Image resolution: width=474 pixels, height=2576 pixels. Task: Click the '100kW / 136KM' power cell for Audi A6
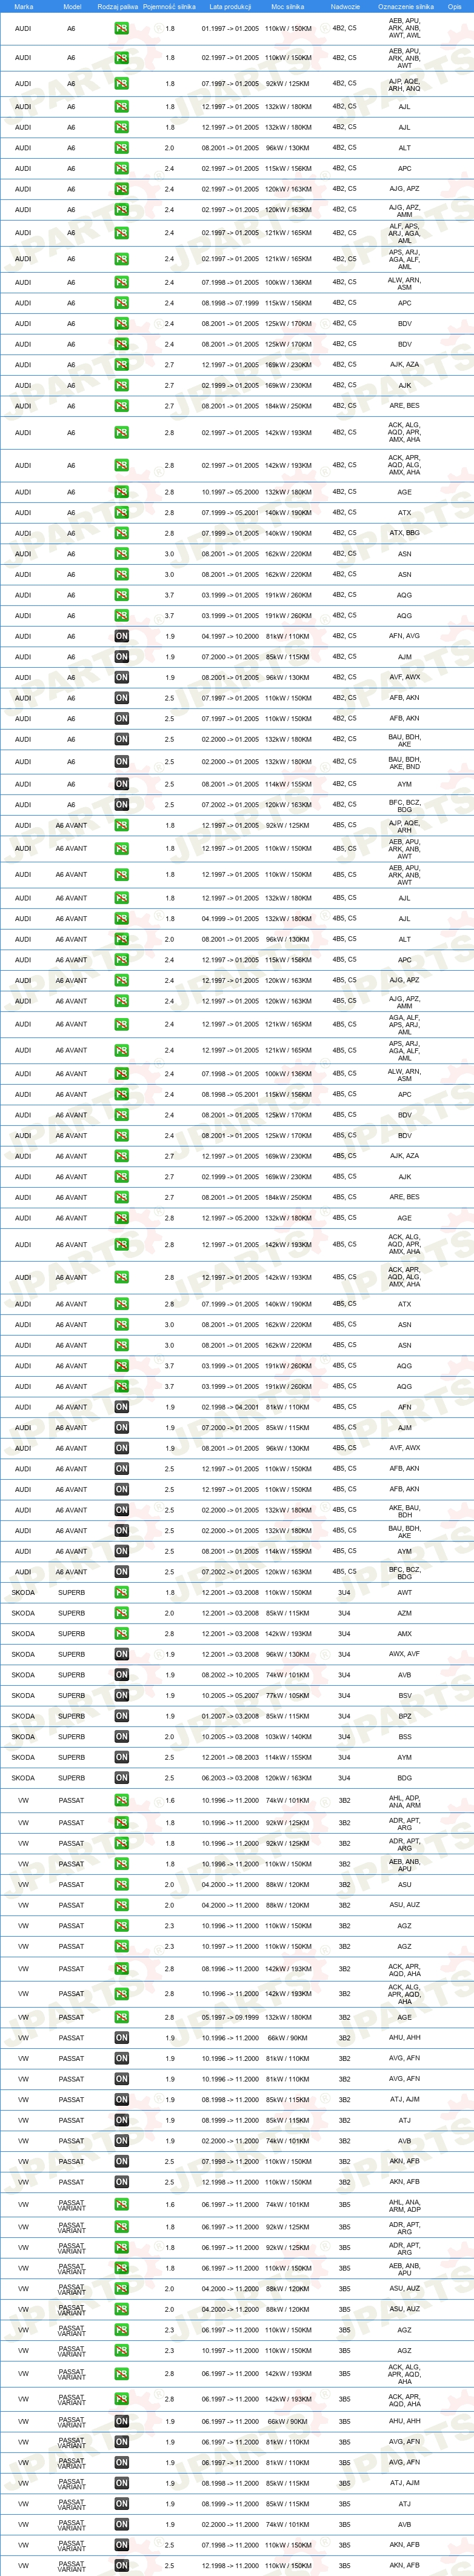coord(287,282)
